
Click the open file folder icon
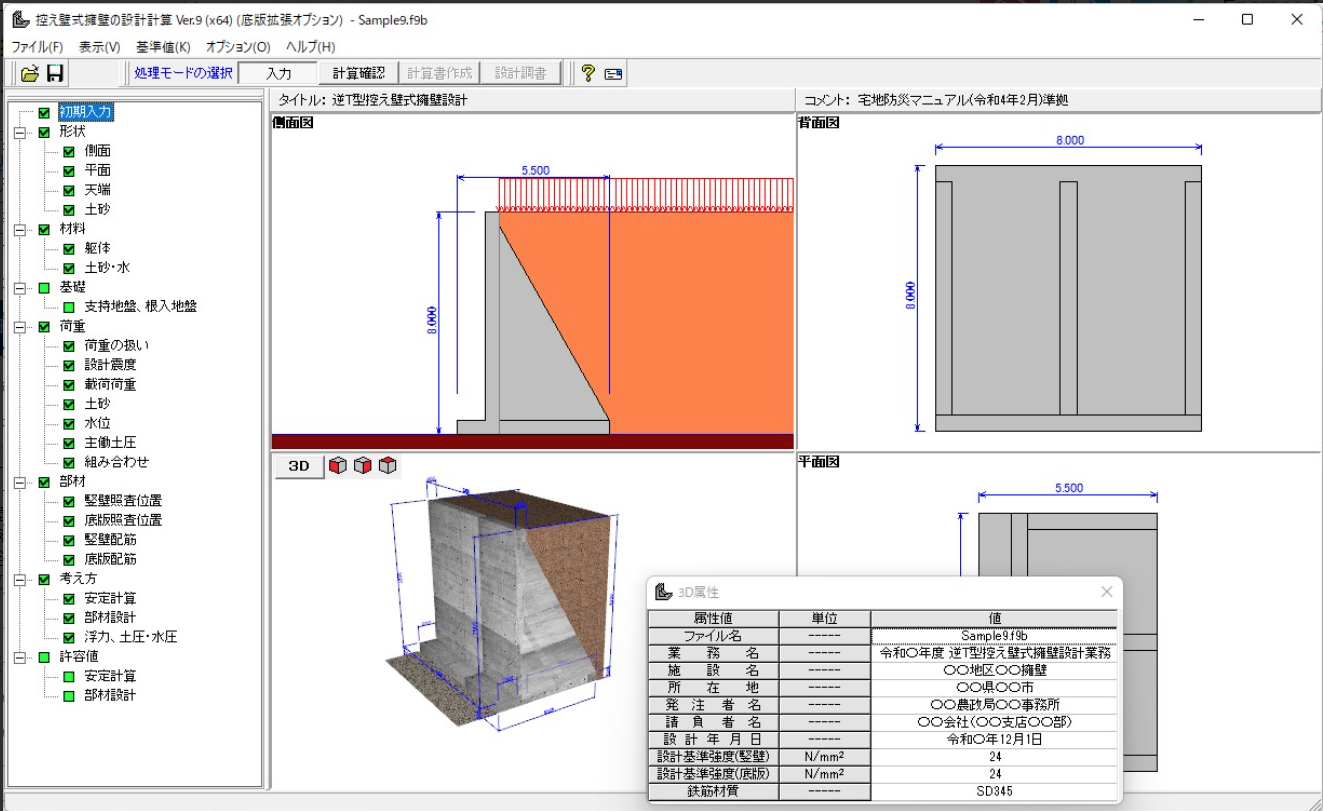pos(30,73)
